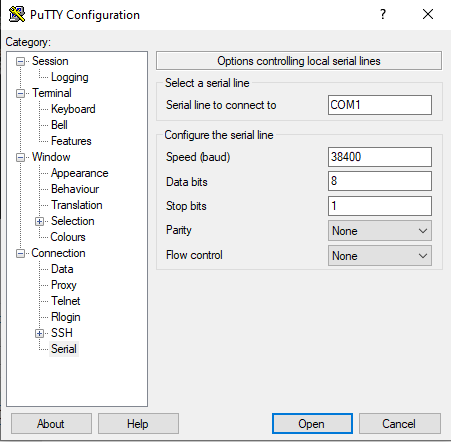Click the About button
This screenshot has height=442, width=451.
click(x=51, y=424)
